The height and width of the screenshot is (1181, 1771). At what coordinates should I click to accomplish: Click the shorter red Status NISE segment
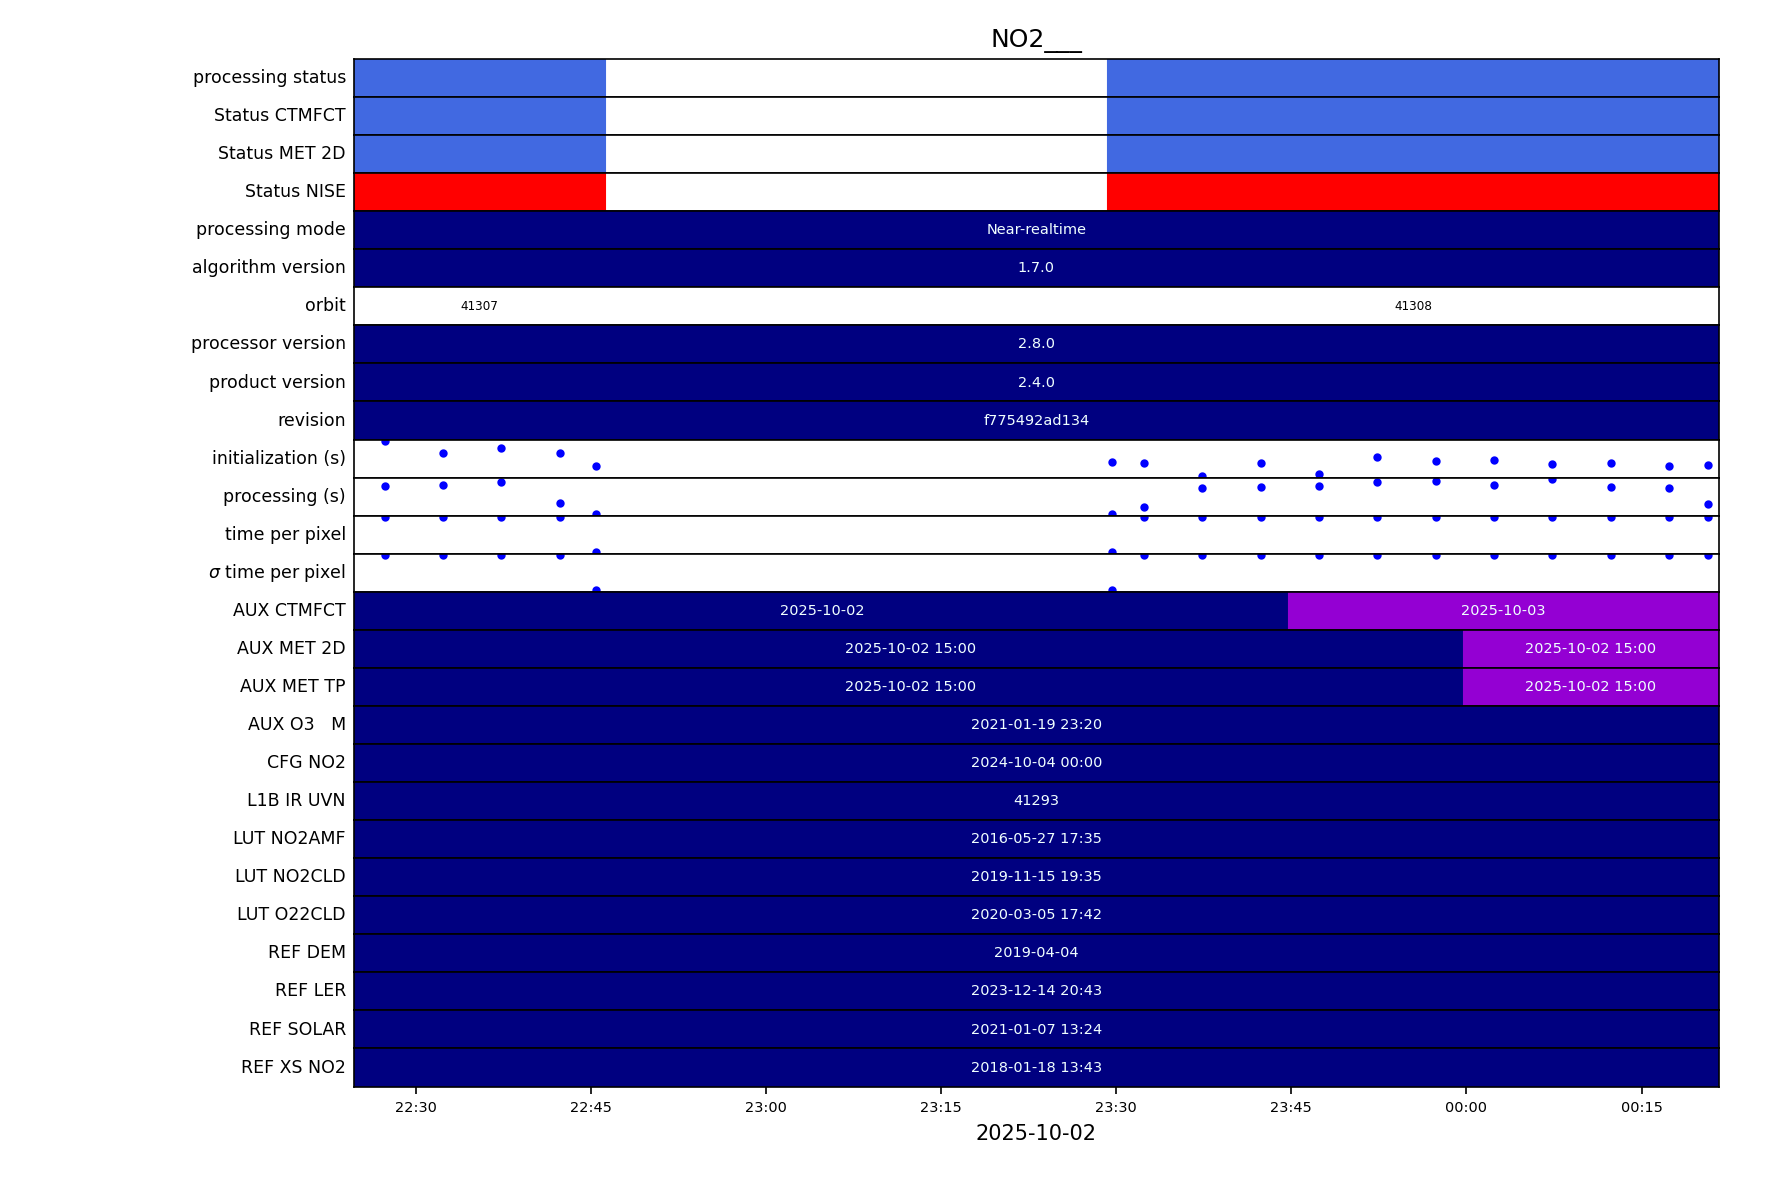point(480,192)
